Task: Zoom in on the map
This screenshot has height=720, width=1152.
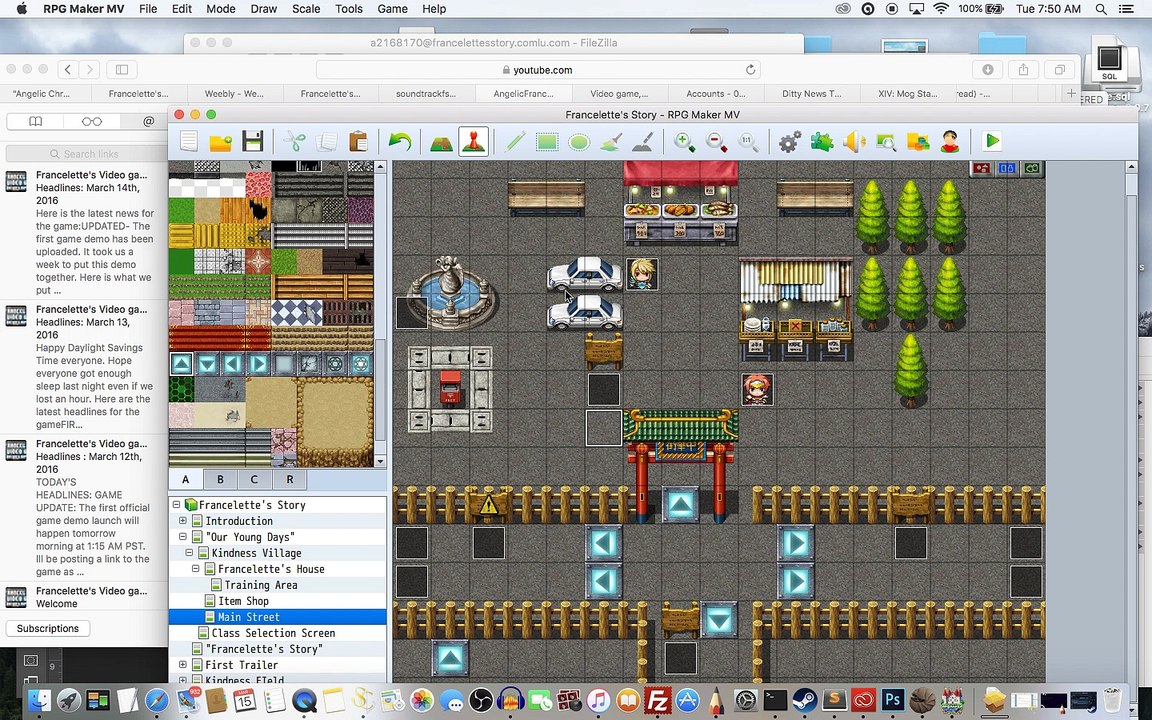Action: coord(684,141)
